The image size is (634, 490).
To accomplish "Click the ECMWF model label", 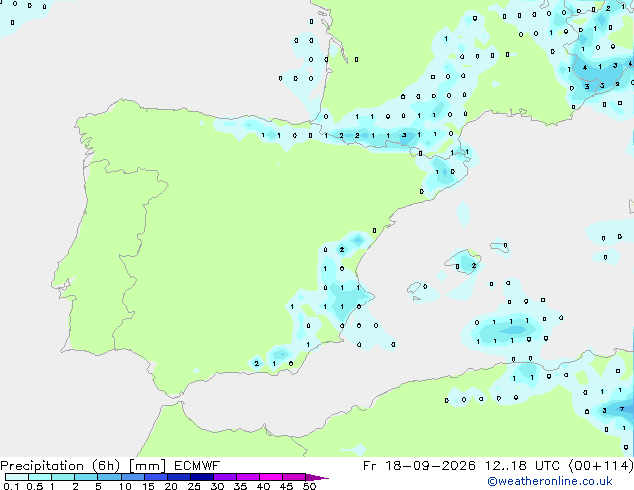I will (x=197, y=466).
